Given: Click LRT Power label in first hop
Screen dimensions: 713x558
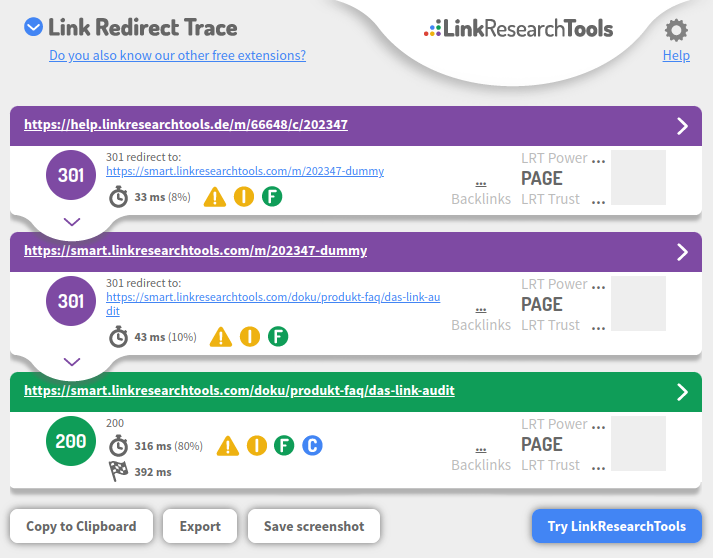Looking at the screenshot, I should [x=554, y=158].
